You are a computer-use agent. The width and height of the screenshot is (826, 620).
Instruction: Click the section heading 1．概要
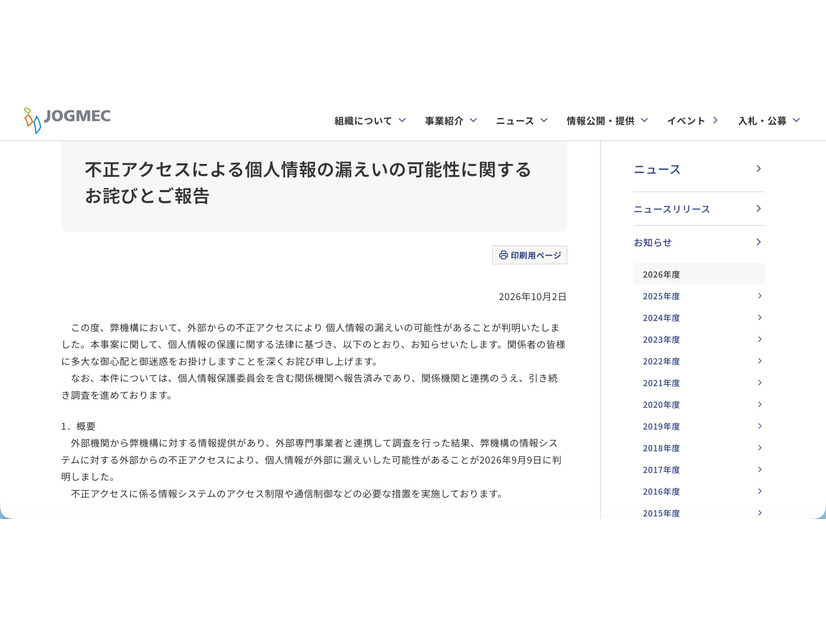(x=78, y=426)
